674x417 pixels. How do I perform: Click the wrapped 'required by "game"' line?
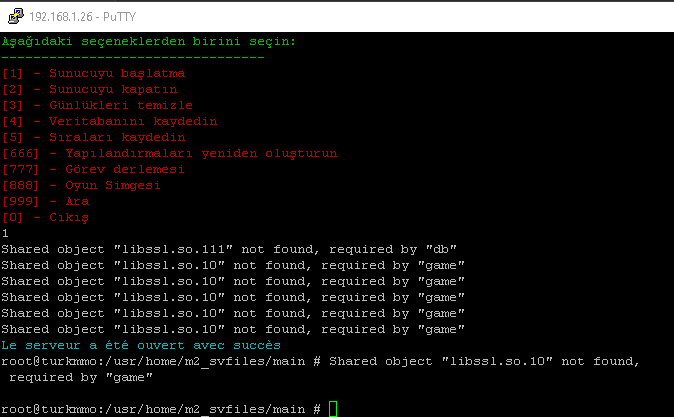coord(81,377)
